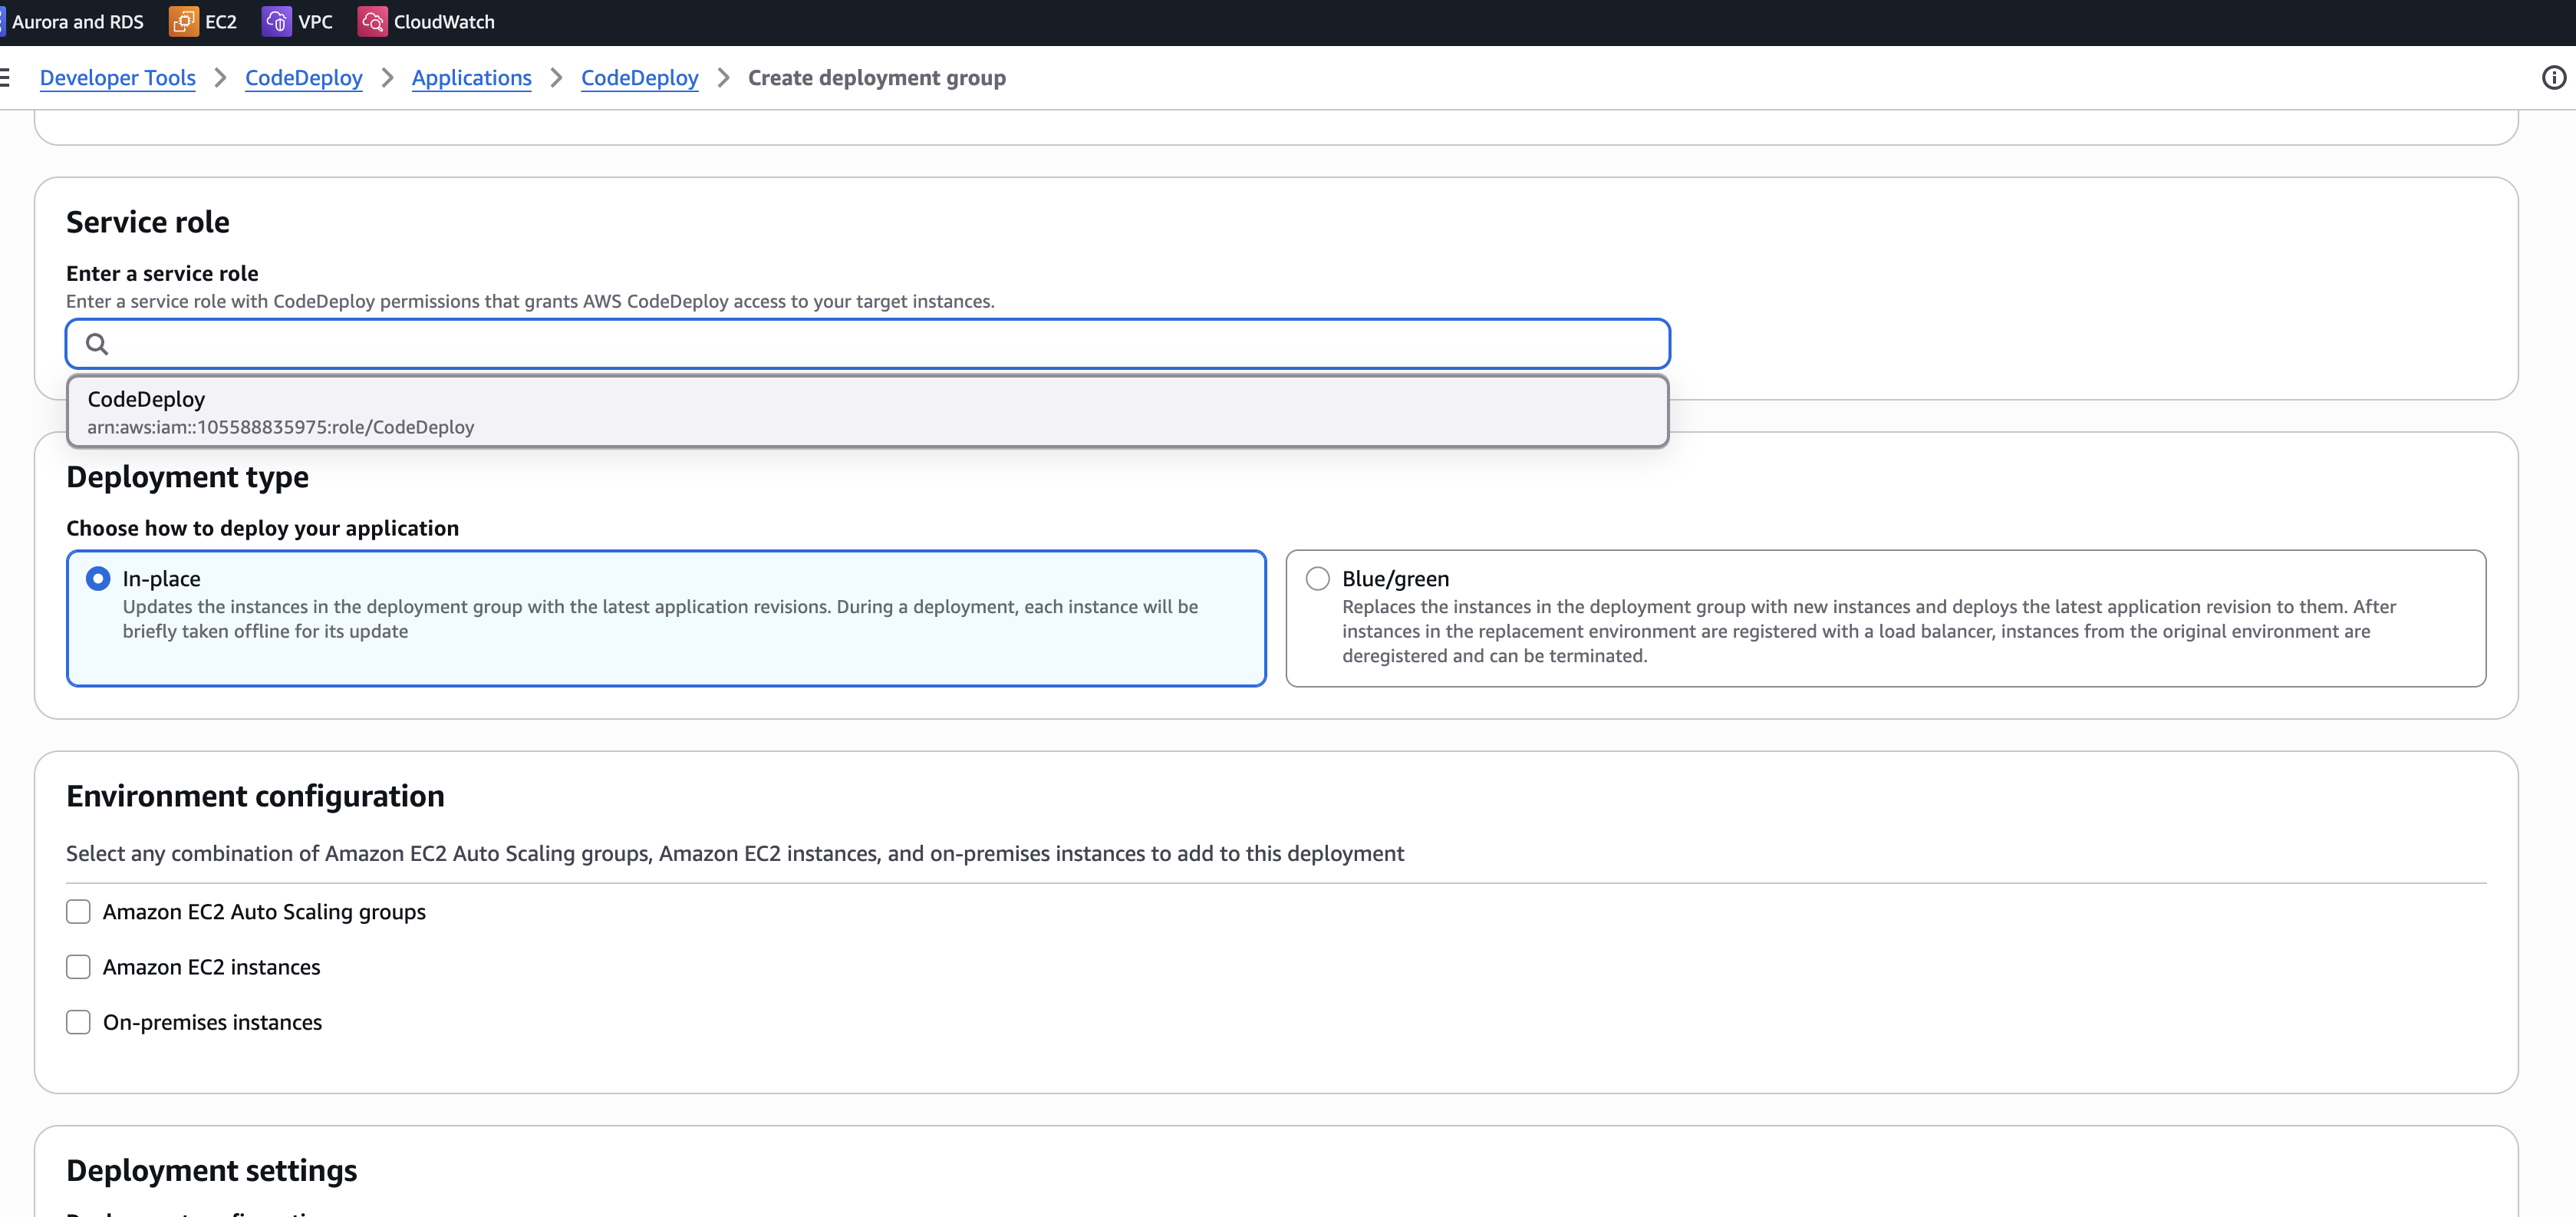
Task: Click the role ARN text in suggestion
Action: [280, 427]
